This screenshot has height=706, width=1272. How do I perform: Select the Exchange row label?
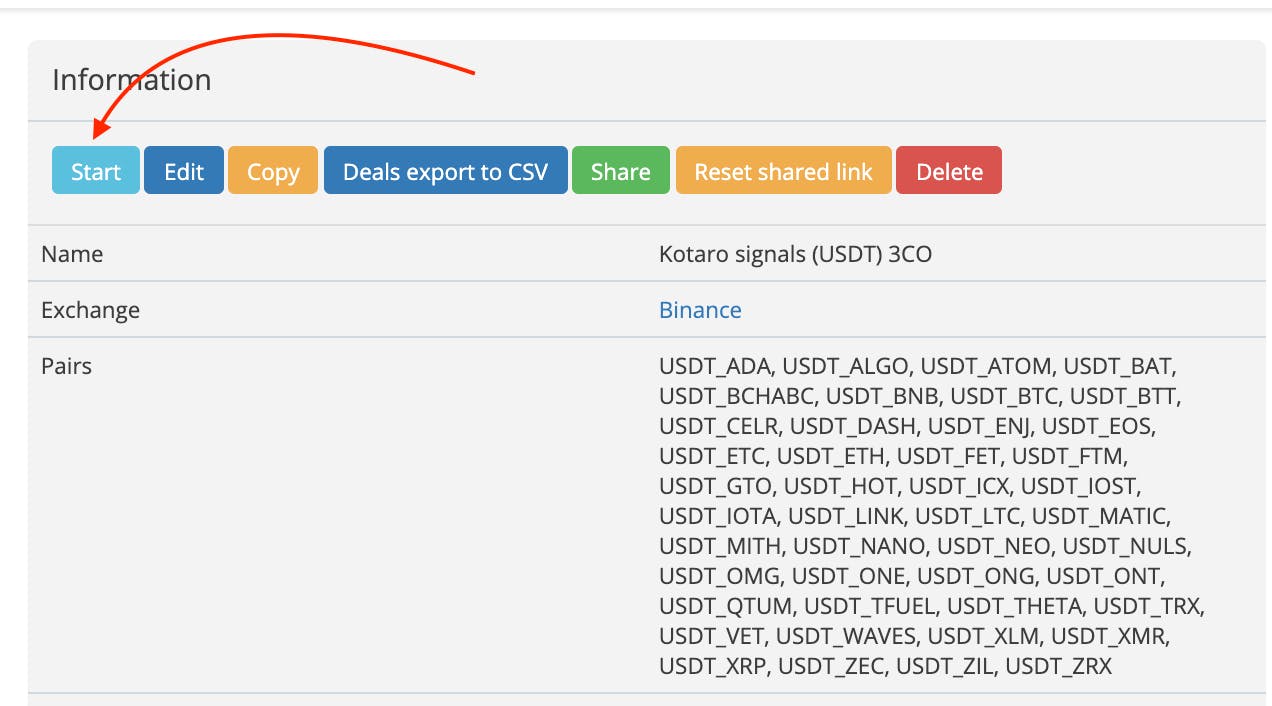90,310
